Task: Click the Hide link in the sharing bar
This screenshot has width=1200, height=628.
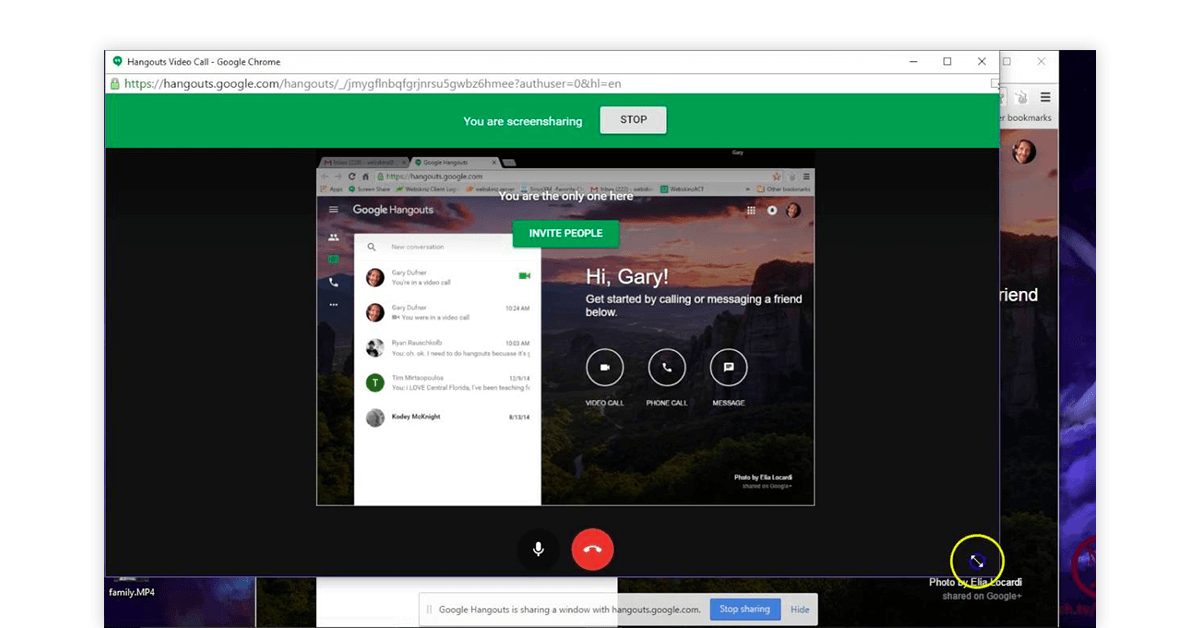Action: pyautogui.click(x=800, y=609)
